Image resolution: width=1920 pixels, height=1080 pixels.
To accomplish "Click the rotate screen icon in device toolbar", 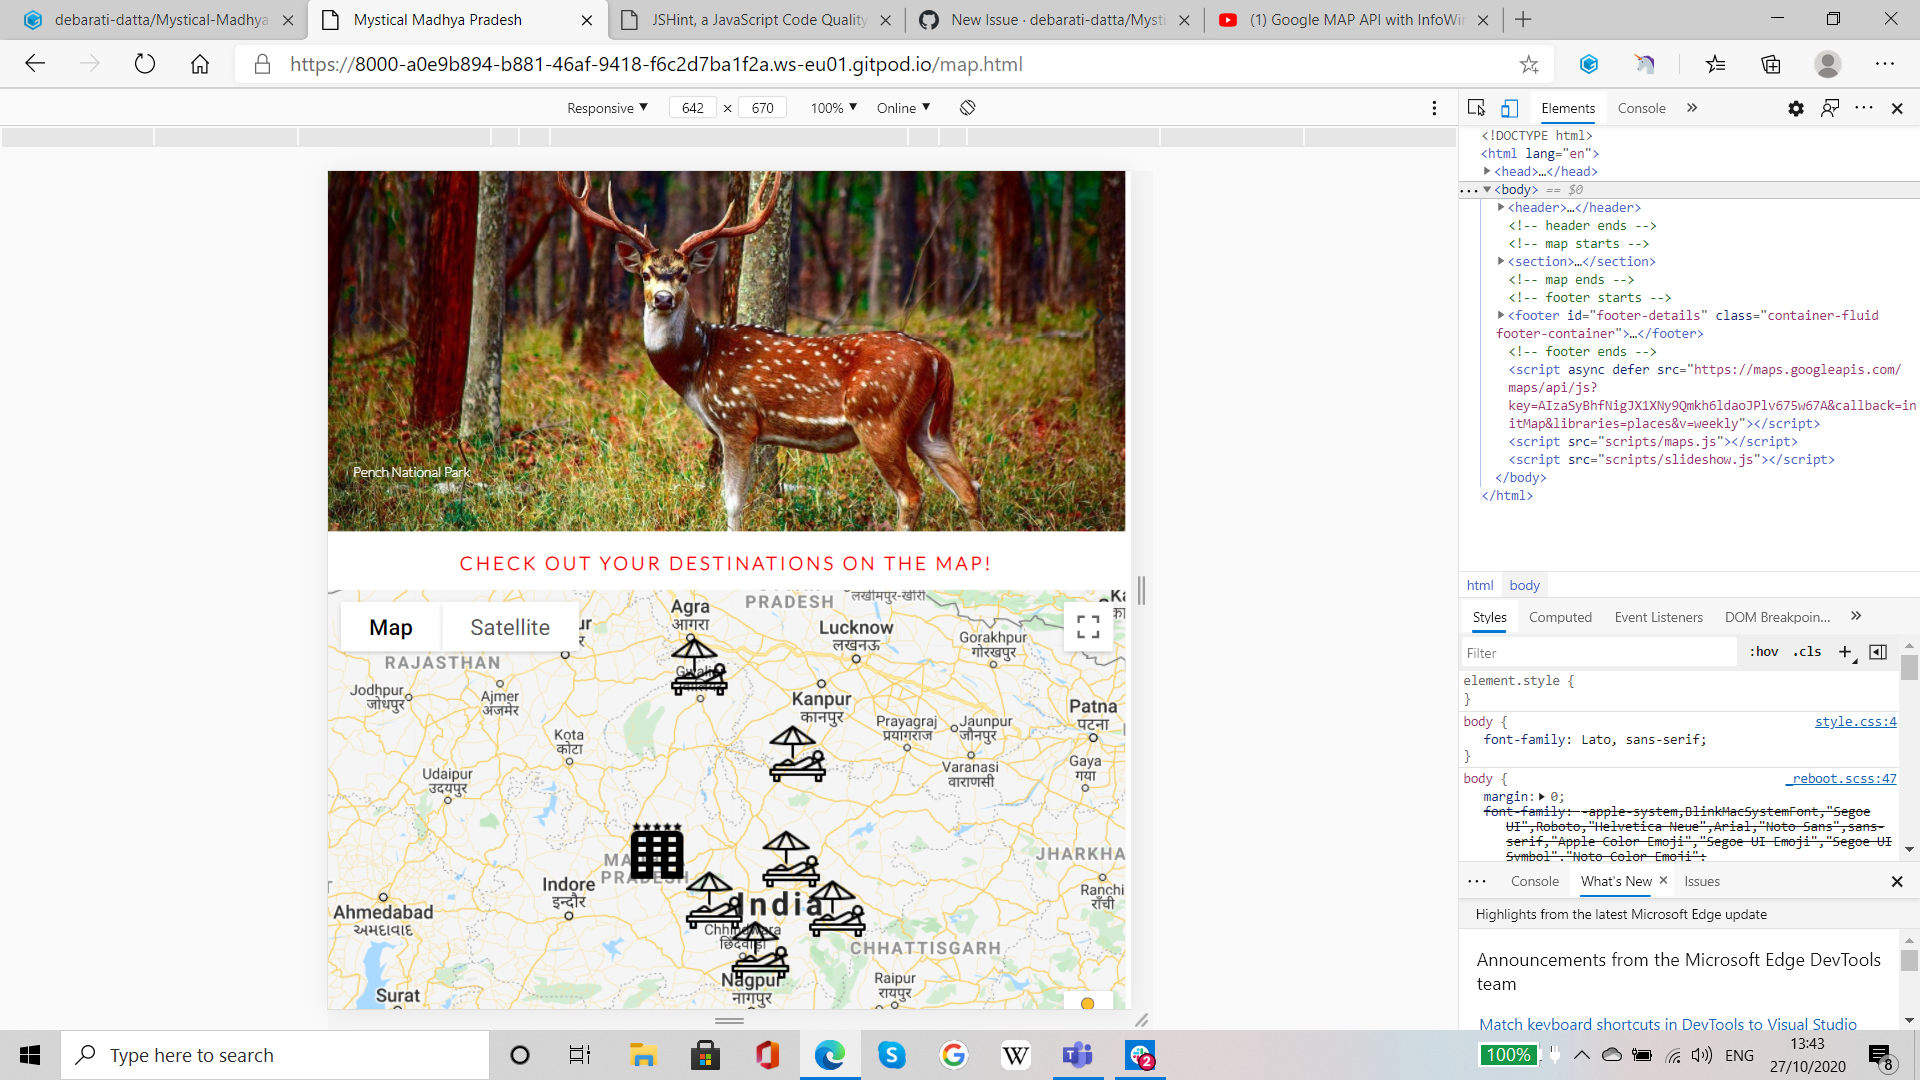I will point(966,107).
